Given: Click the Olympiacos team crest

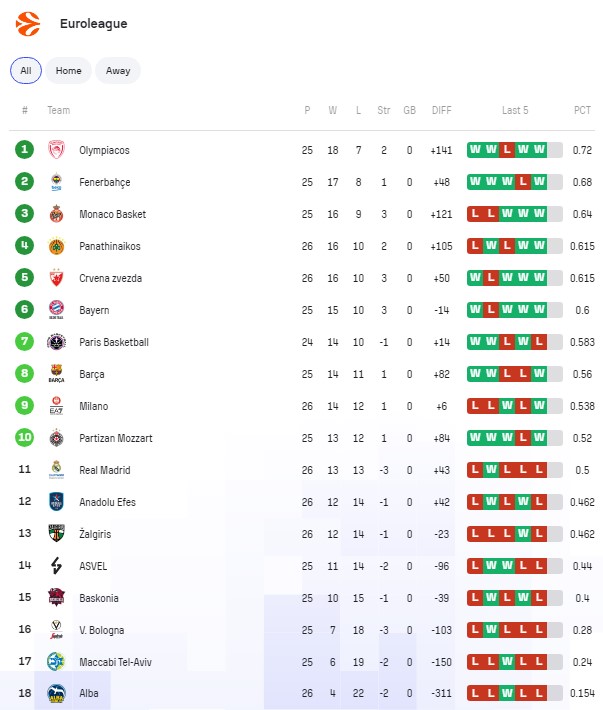Looking at the screenshot, I should point(56,150).
